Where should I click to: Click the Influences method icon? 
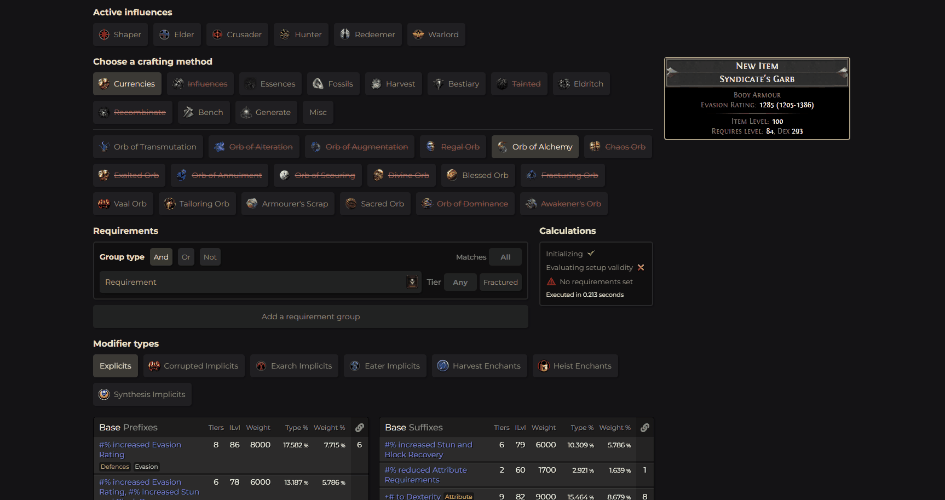coord(178,84)
